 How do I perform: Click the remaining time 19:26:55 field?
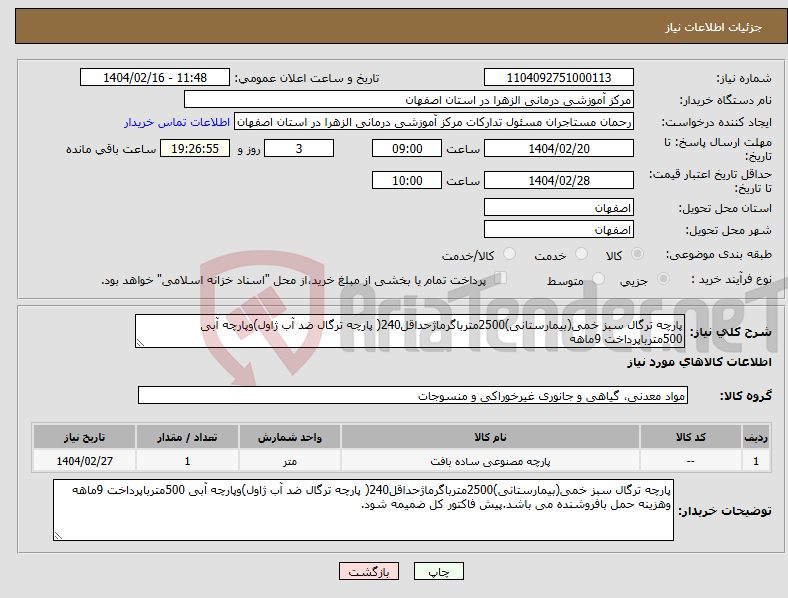coord(195,148)
